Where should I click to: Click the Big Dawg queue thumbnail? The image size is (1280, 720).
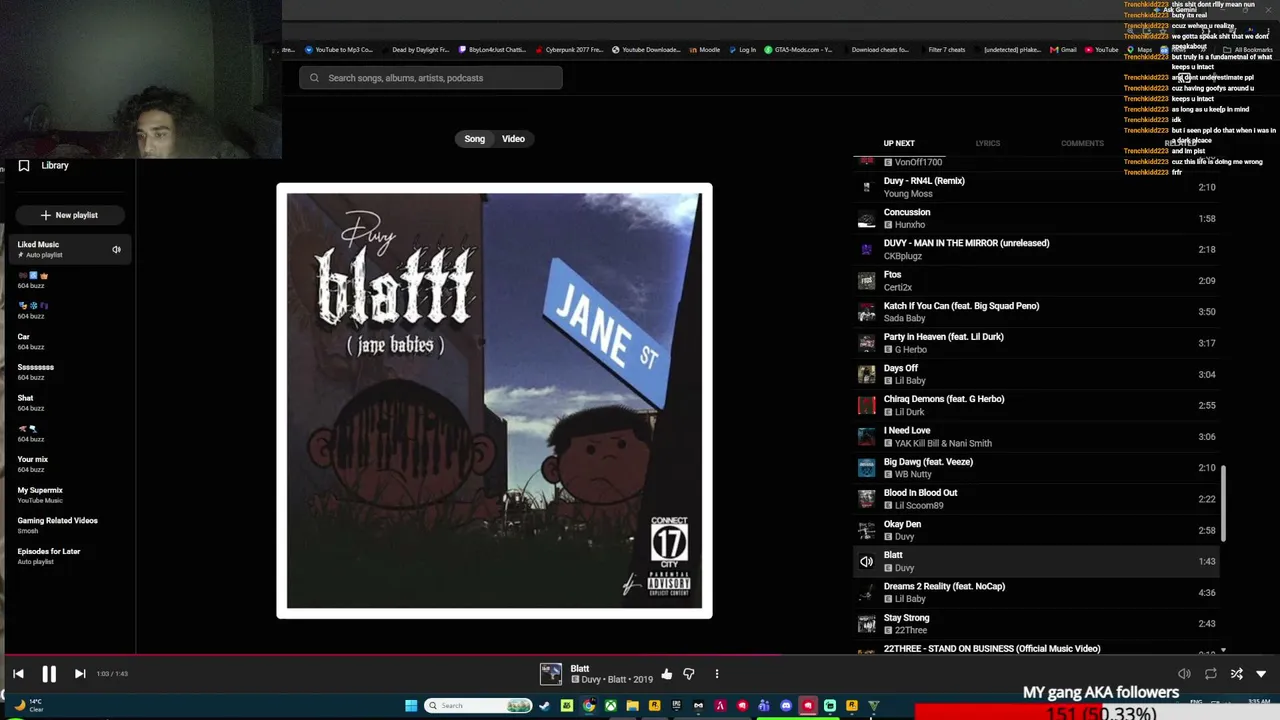[866, 468]
